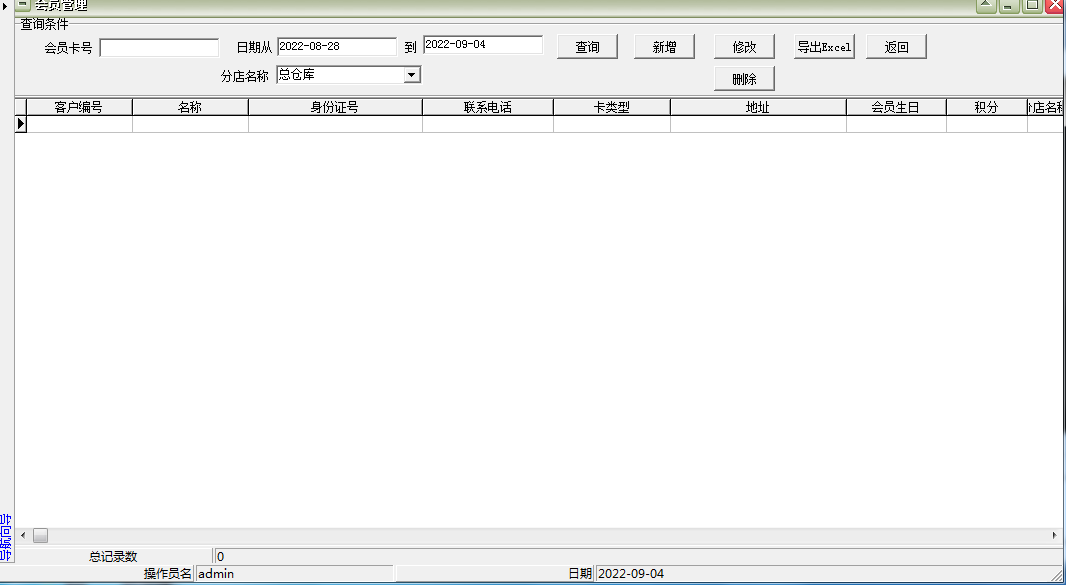
Task: Click the 会员生日 column header
Action: [x=895, y=106]
